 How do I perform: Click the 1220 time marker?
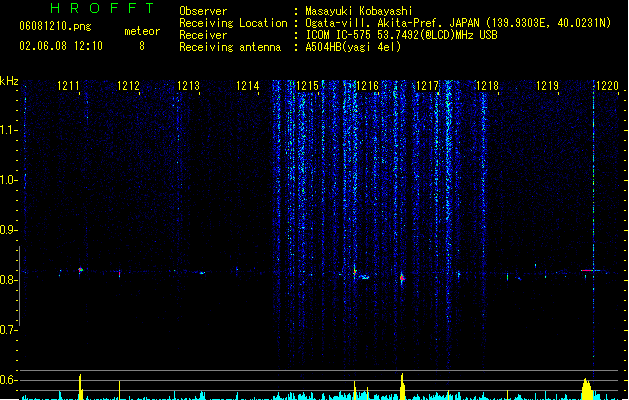click(607, 86)
